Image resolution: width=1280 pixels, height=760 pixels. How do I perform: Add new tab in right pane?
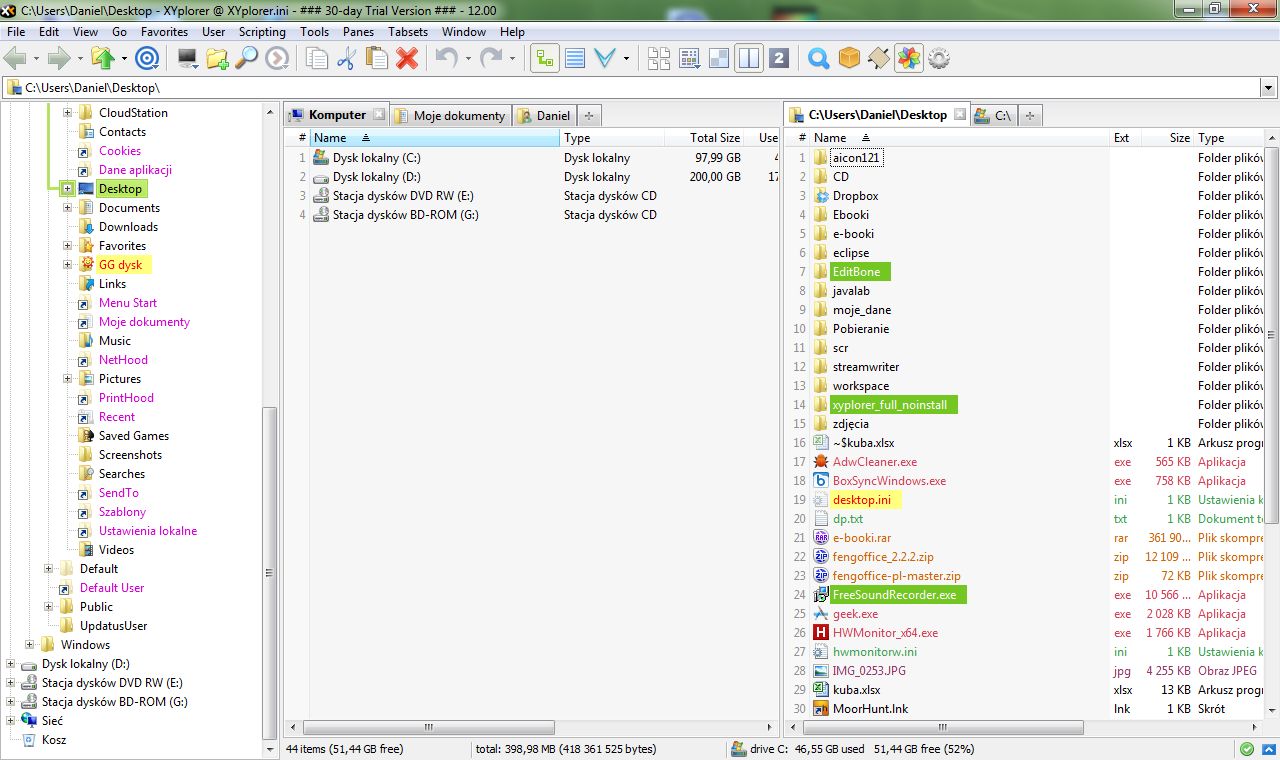tap(1031, 116)
